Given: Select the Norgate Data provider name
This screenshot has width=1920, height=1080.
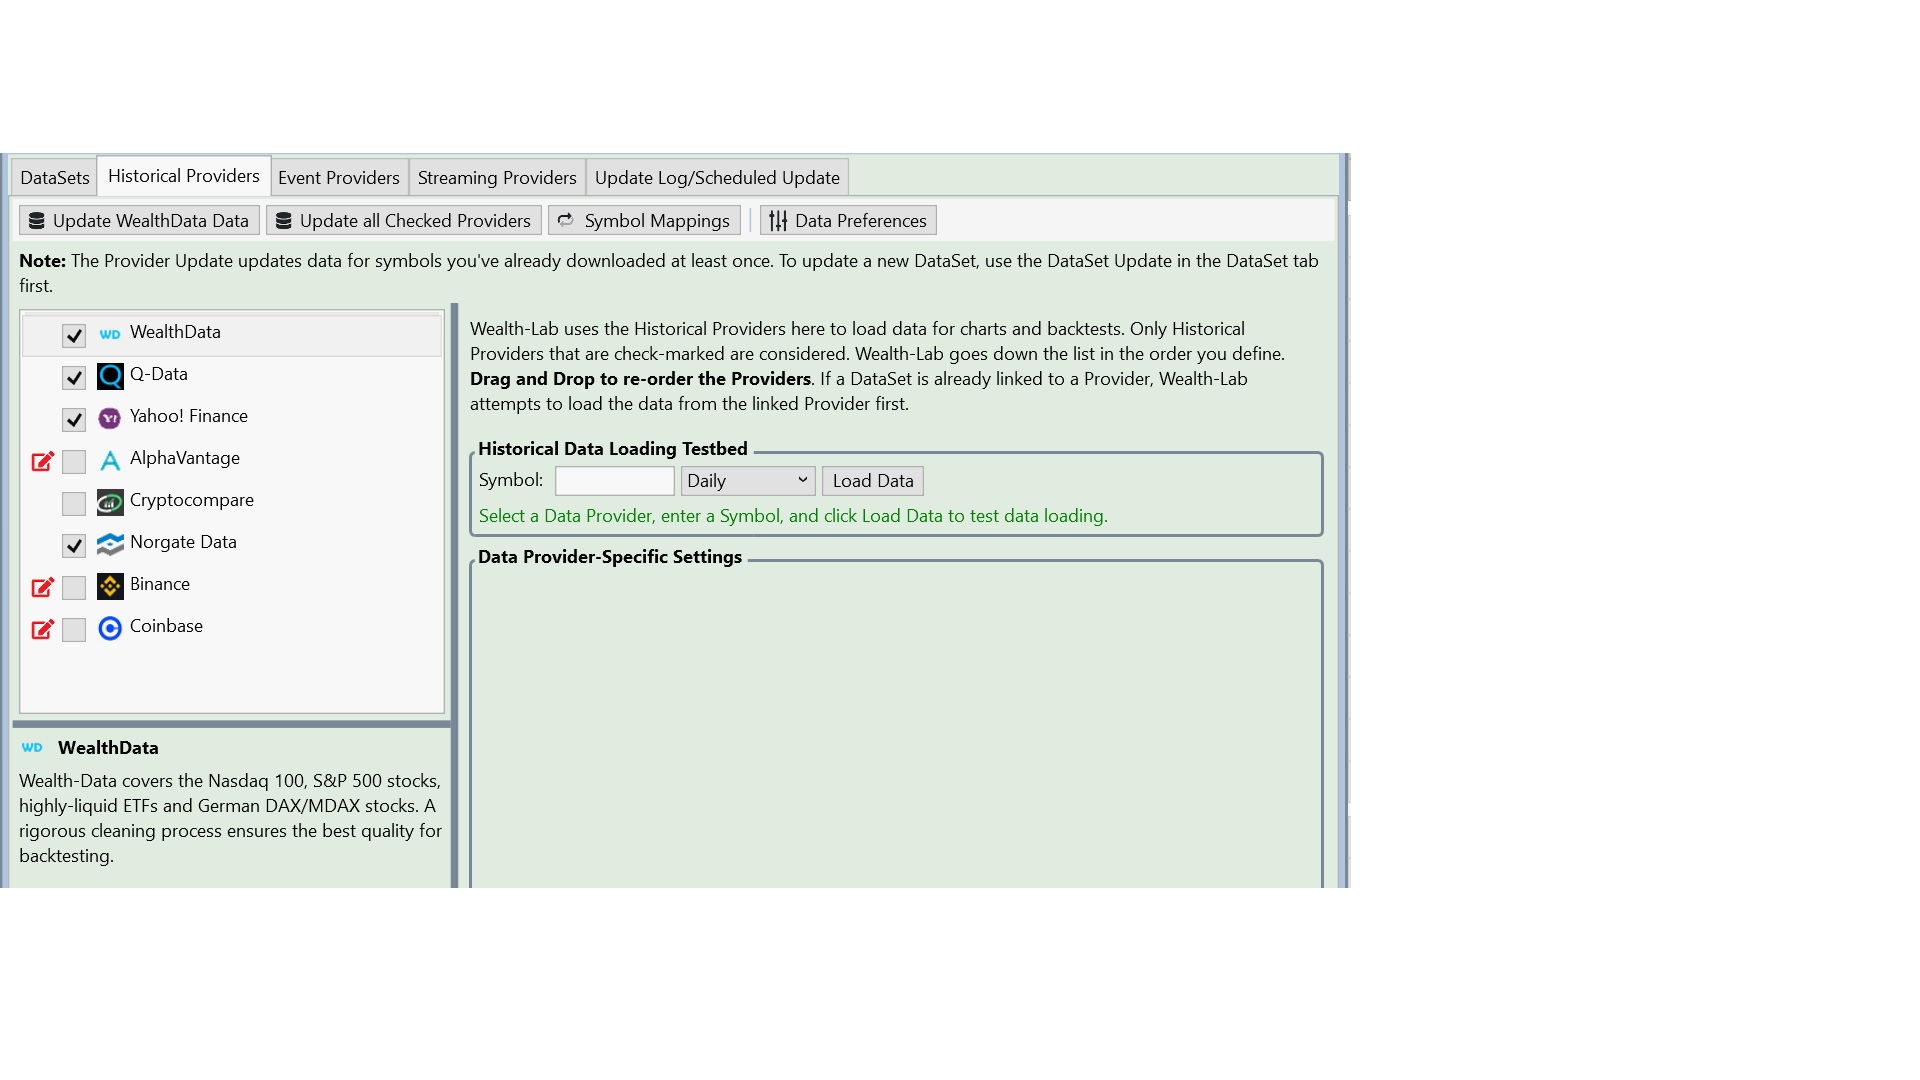Looking at the screenshot, I should 183,542.
